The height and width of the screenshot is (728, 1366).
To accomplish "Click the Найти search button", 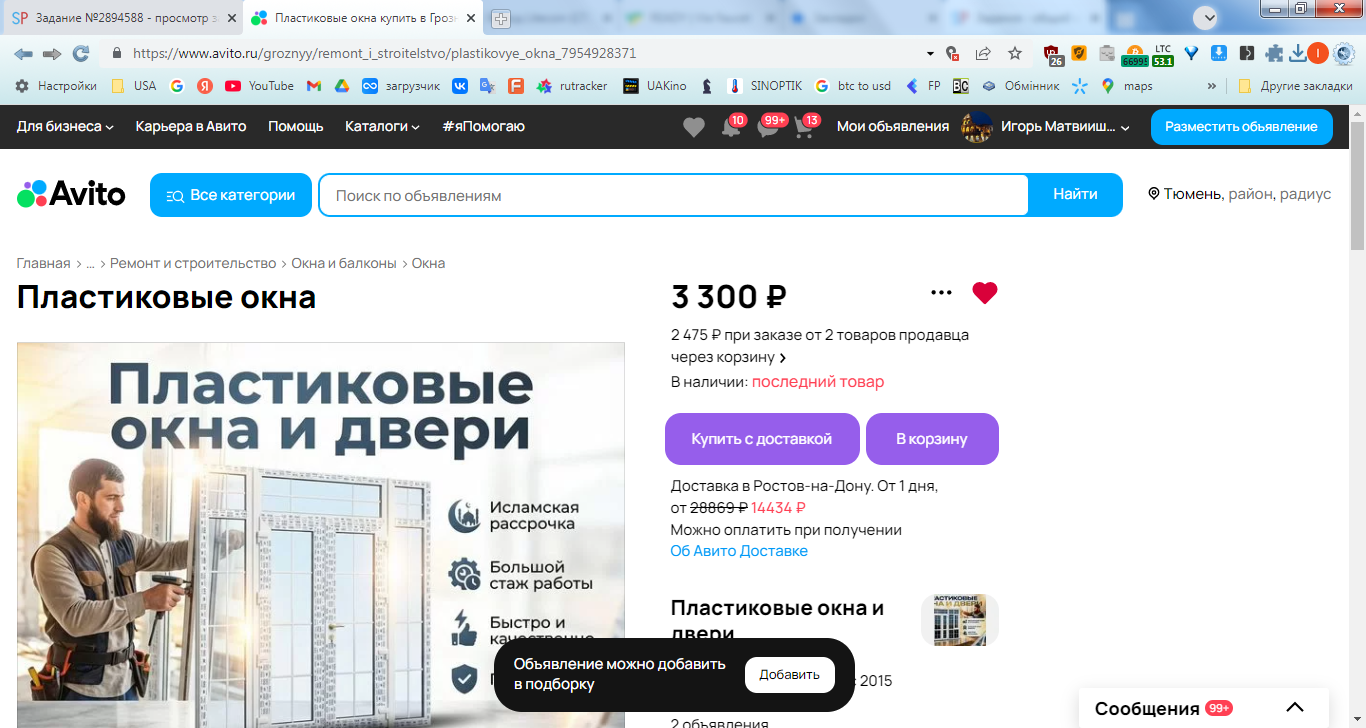I will [x=1075, y=195].
